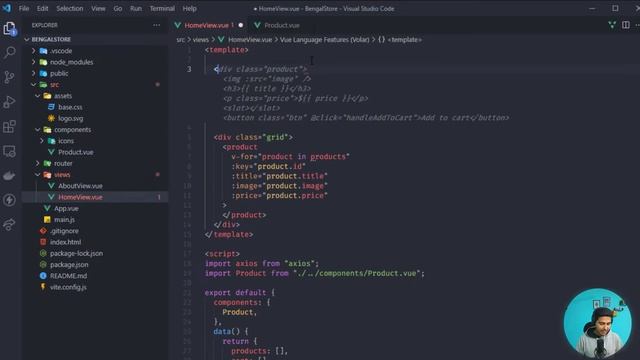Switch to the Product.vue editor tab
Viewport: 640px width, 360px height.
tap(282, 25)
